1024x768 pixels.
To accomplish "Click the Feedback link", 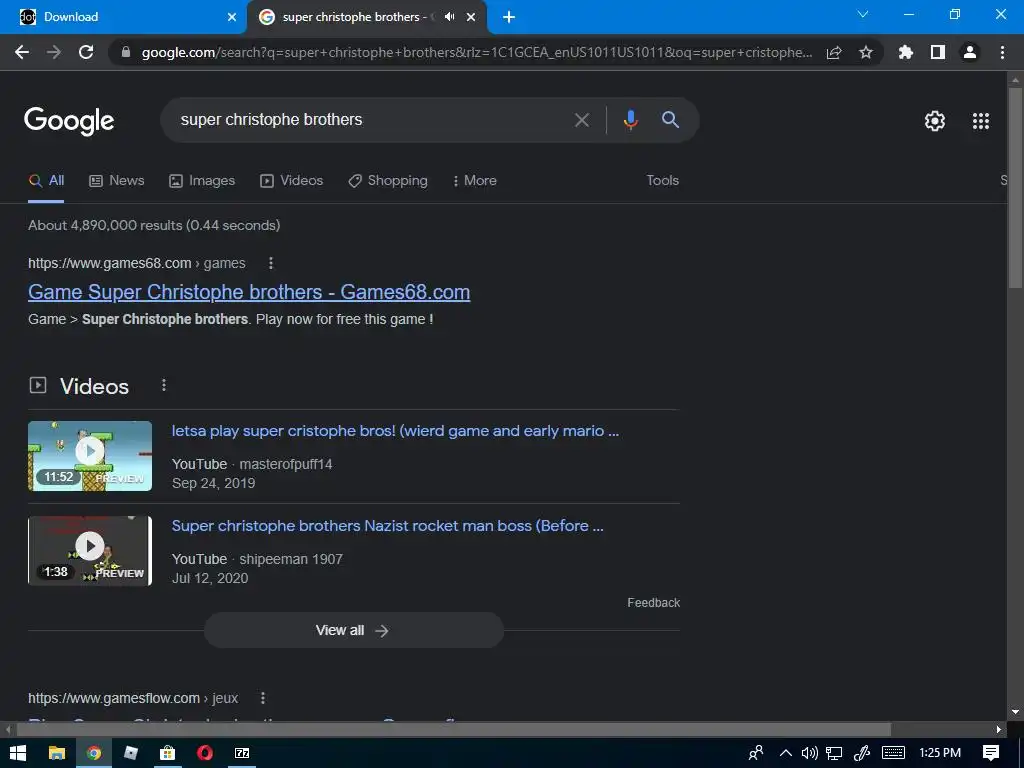I will [653, 603].
